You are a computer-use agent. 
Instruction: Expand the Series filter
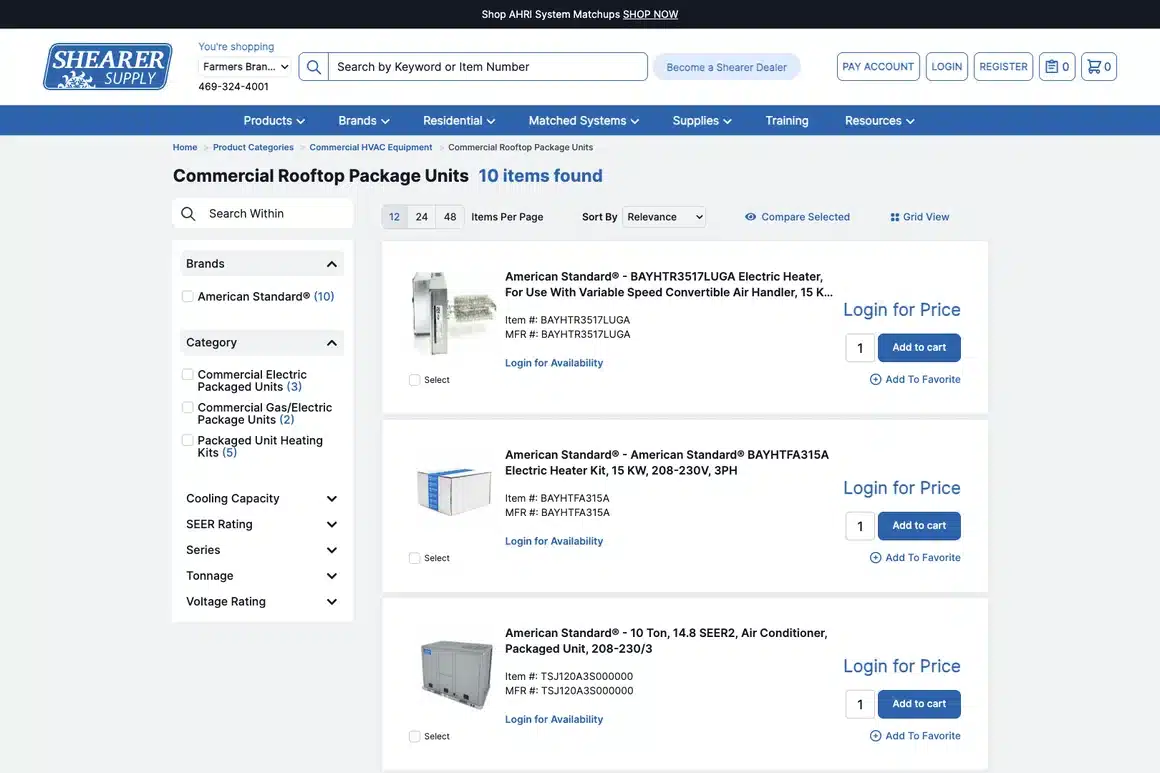[262, 550]
